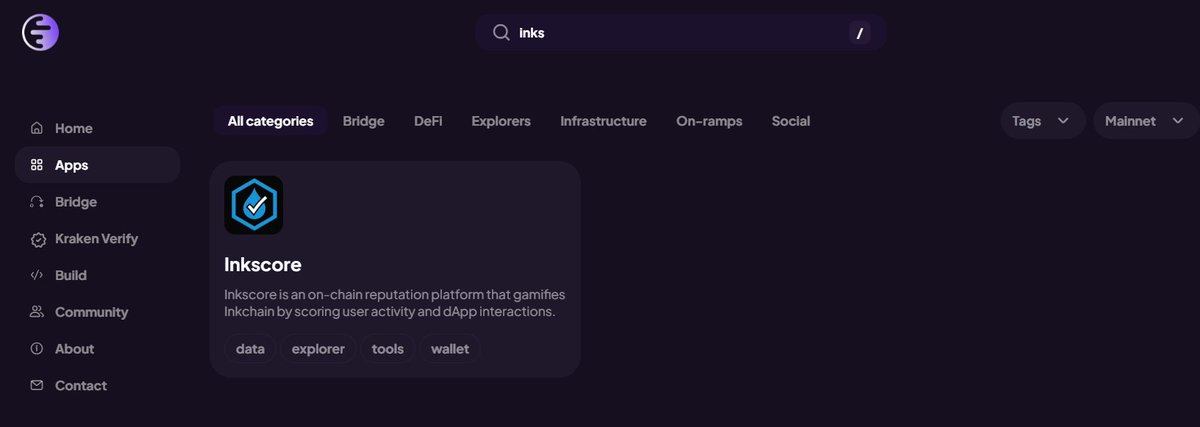The image size is (1200, 427).
Task: Click the Ink logo in top-left corner
Action: (x=41, y=33)
